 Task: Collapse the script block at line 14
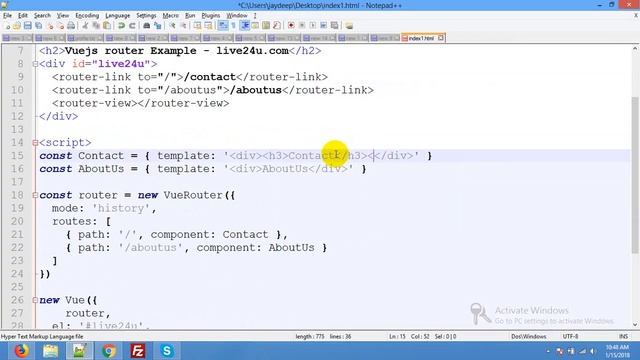point(35,142)
